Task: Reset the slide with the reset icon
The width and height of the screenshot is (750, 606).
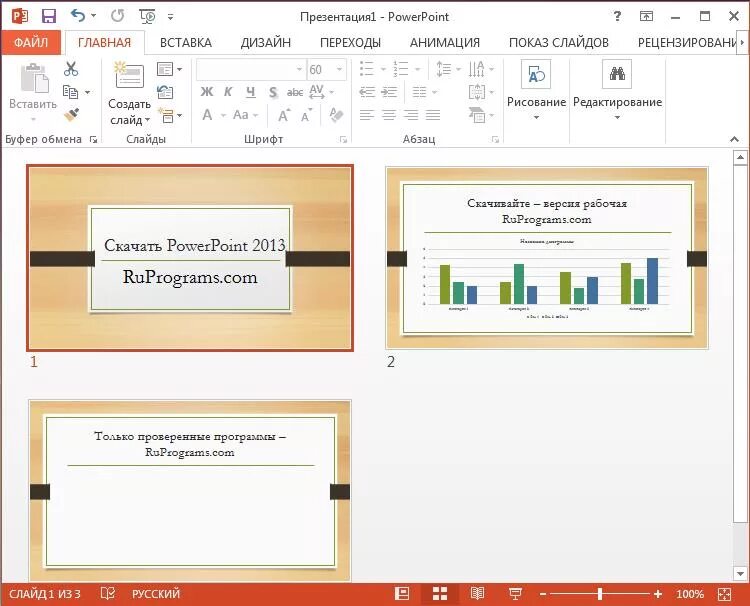Action: click(x=165, y=92)
